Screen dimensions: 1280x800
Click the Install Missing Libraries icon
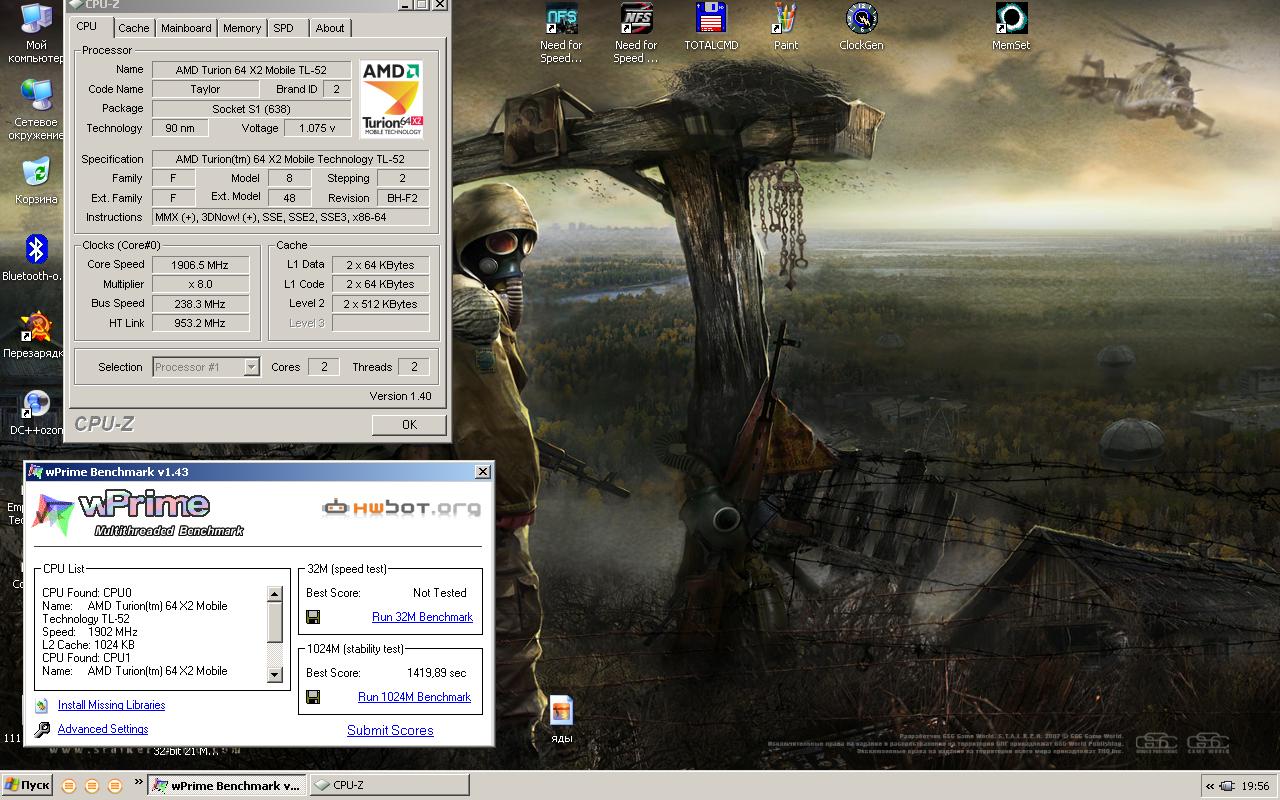(x=41, y=706)
